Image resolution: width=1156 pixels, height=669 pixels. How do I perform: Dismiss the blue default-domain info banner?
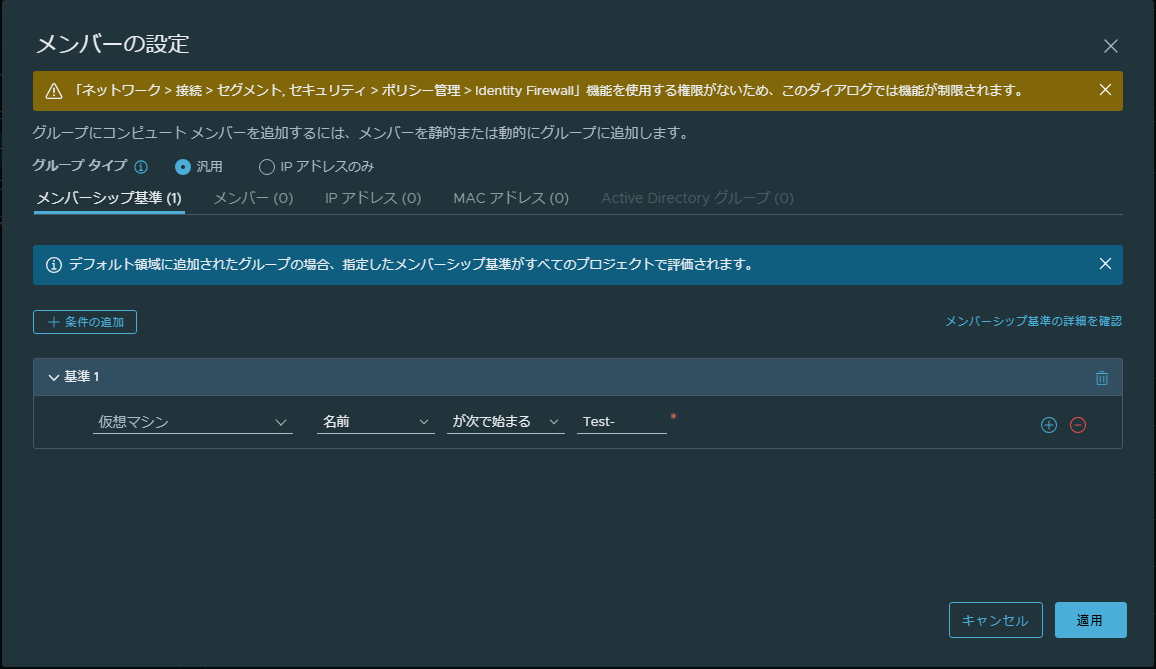(1105, 264)
